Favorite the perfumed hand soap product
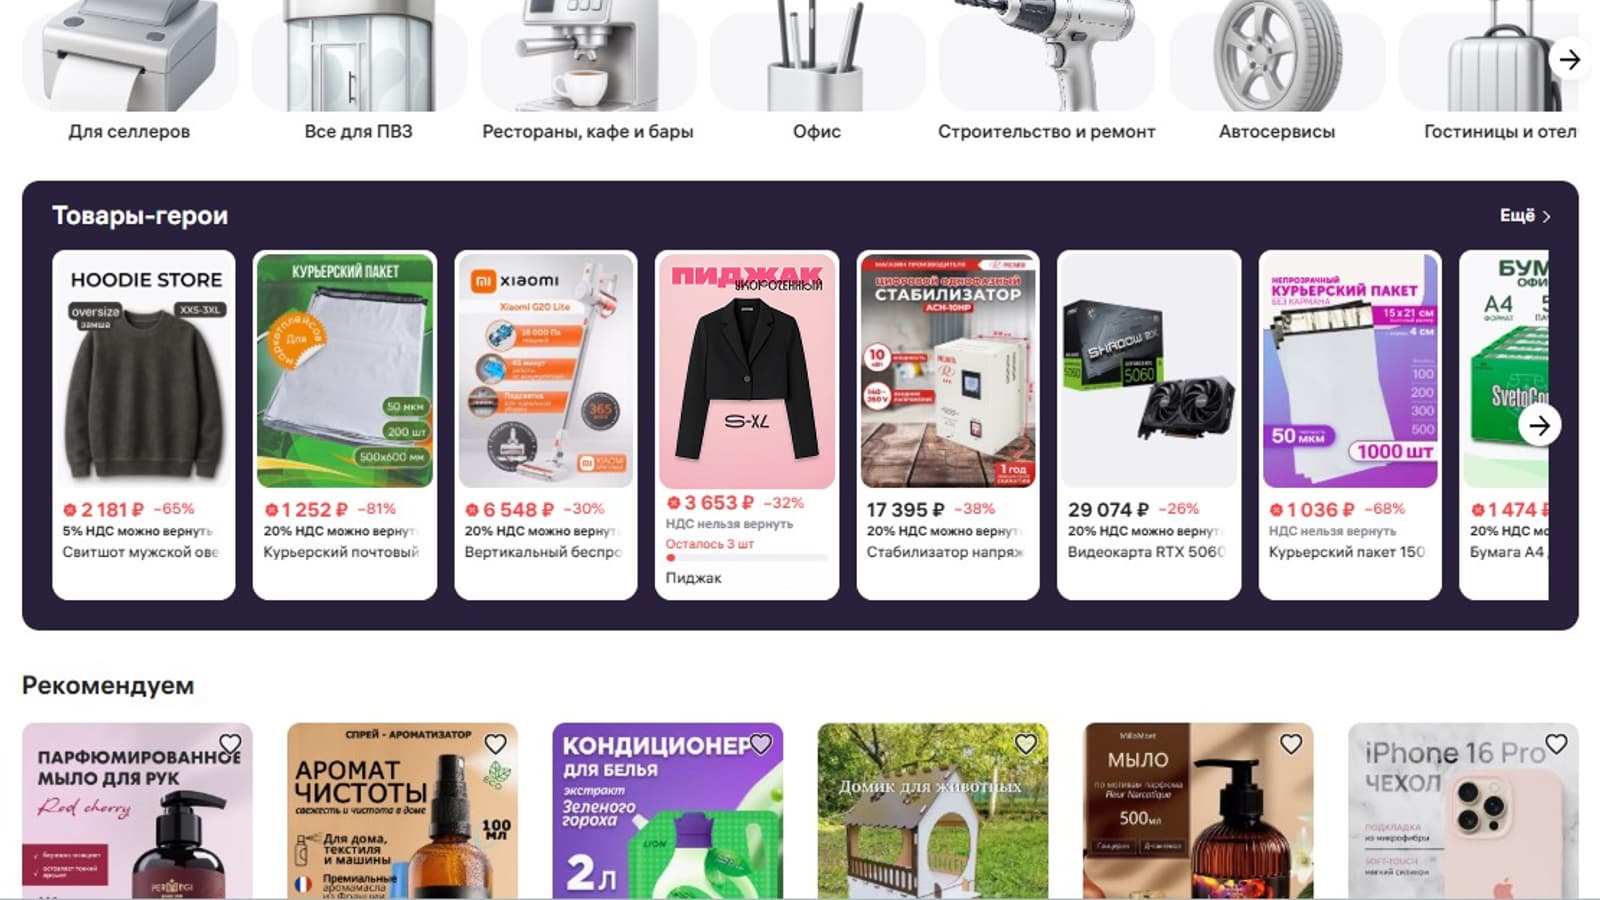This screenshot has height=900, width=1600. (230, 744)
